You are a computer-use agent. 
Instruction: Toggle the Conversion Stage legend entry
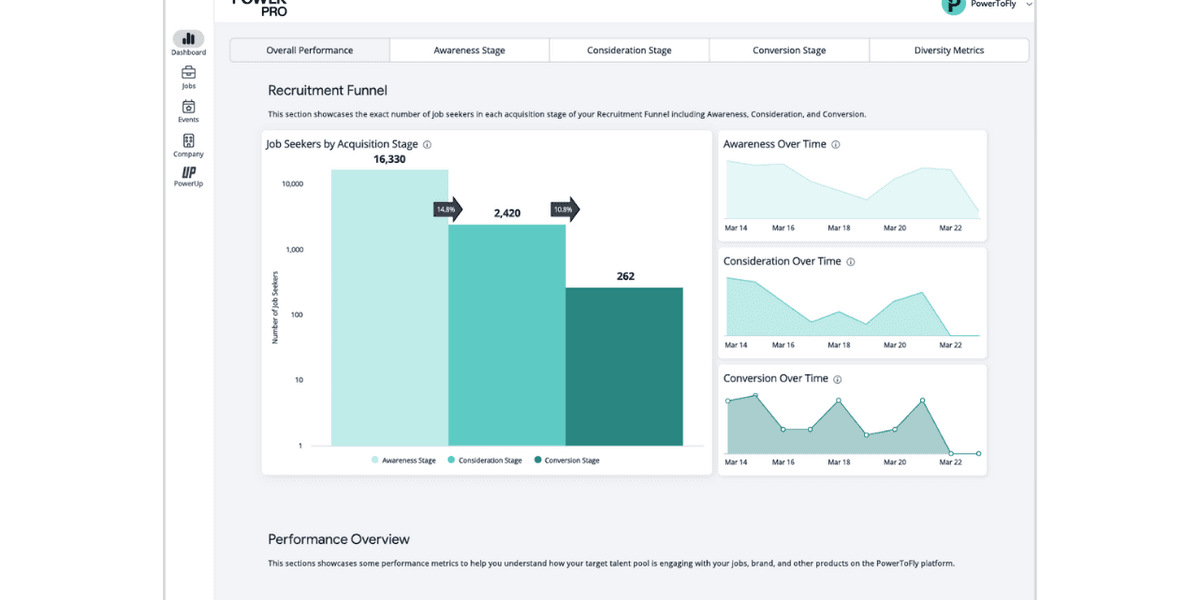[567, 460]
